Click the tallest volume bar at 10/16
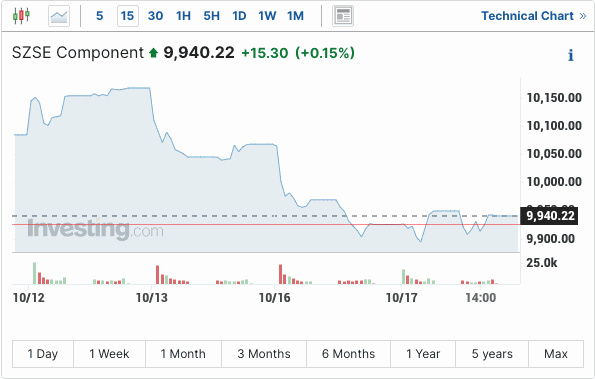 tap(281, 274)
